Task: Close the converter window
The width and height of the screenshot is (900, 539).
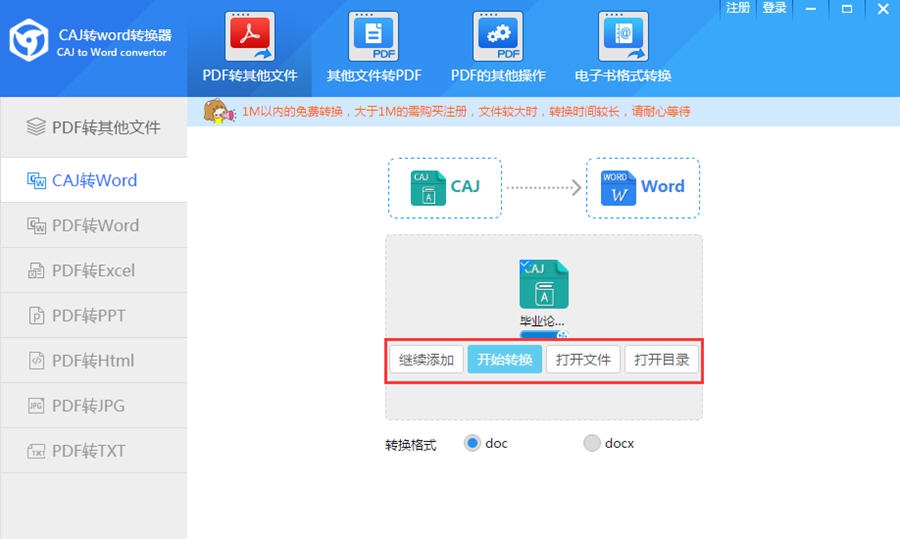Action: point(883,9)
